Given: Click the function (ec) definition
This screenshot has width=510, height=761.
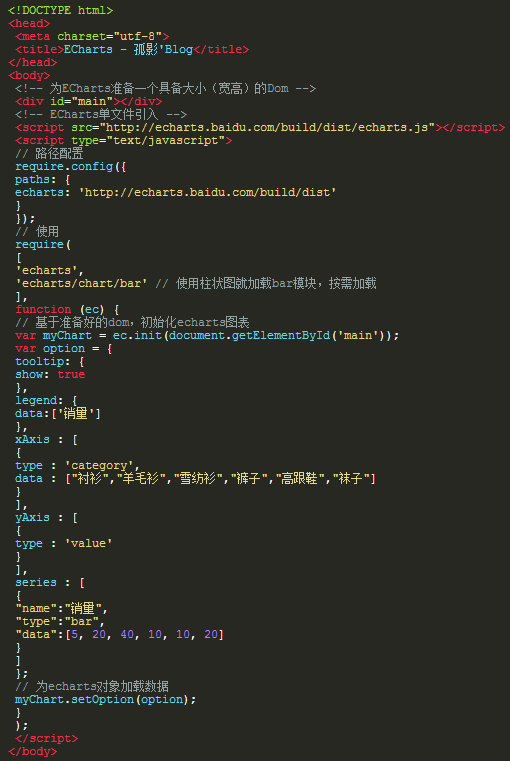Looking at the screenshot, I should click(67, 309).
